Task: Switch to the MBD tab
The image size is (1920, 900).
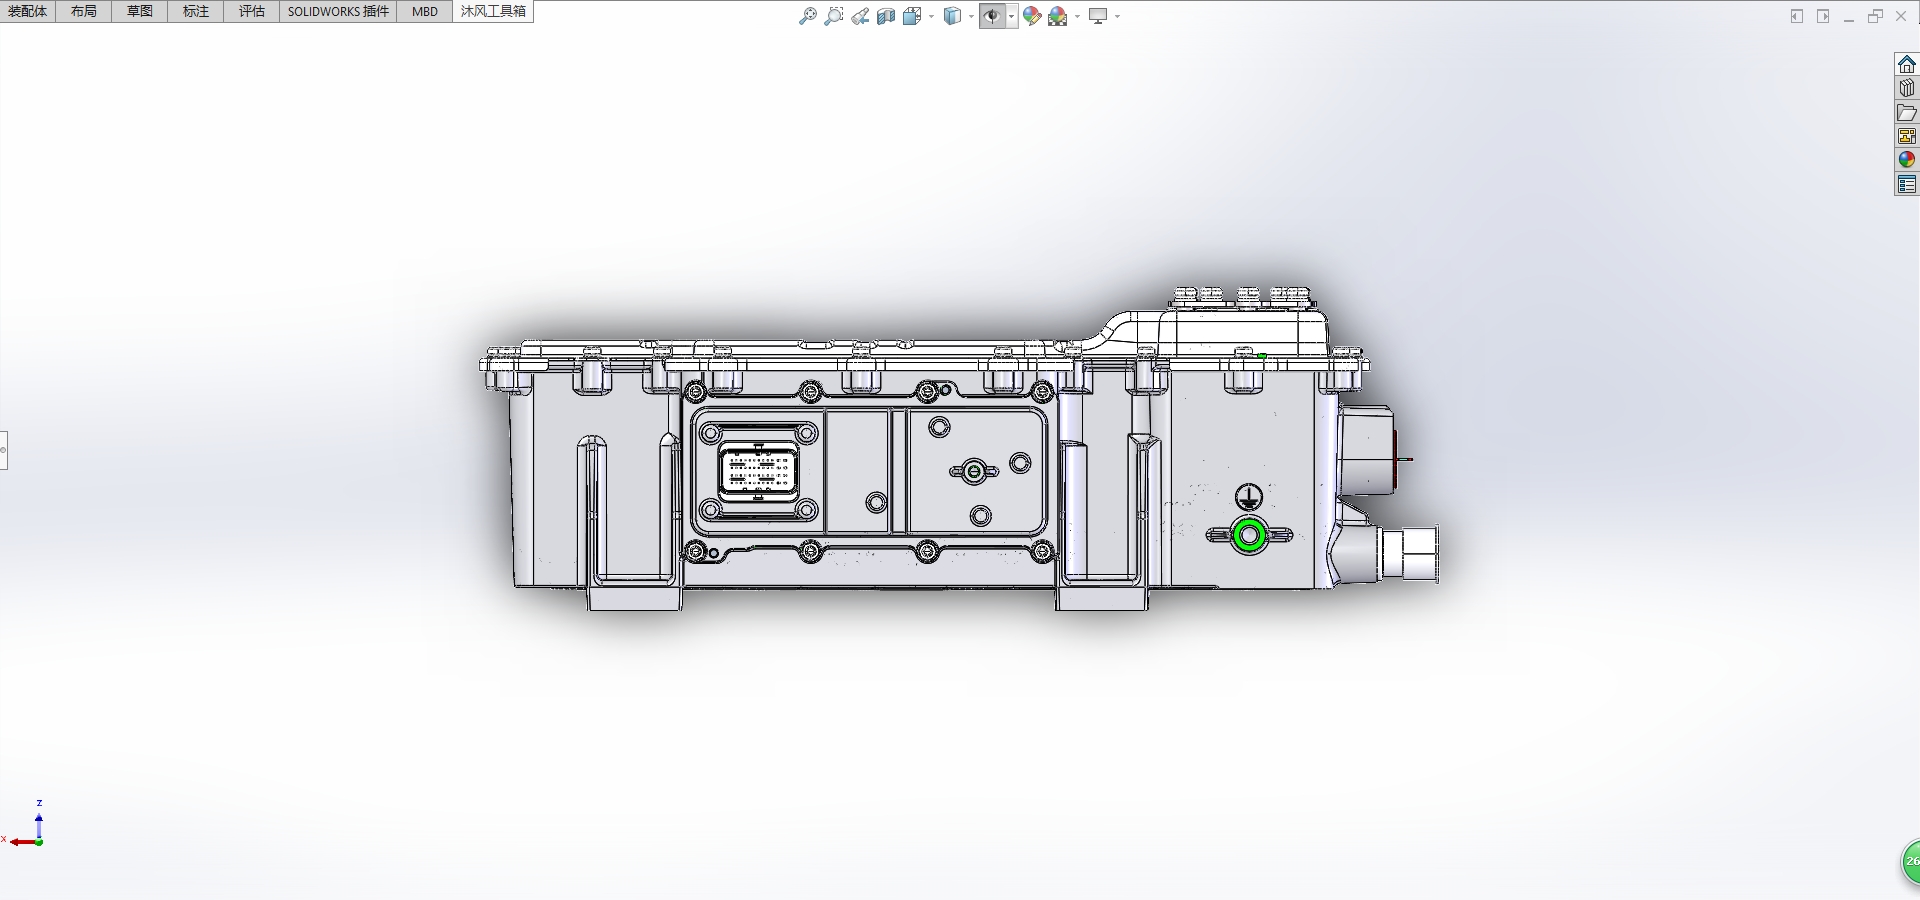Action: pos(425,11)
